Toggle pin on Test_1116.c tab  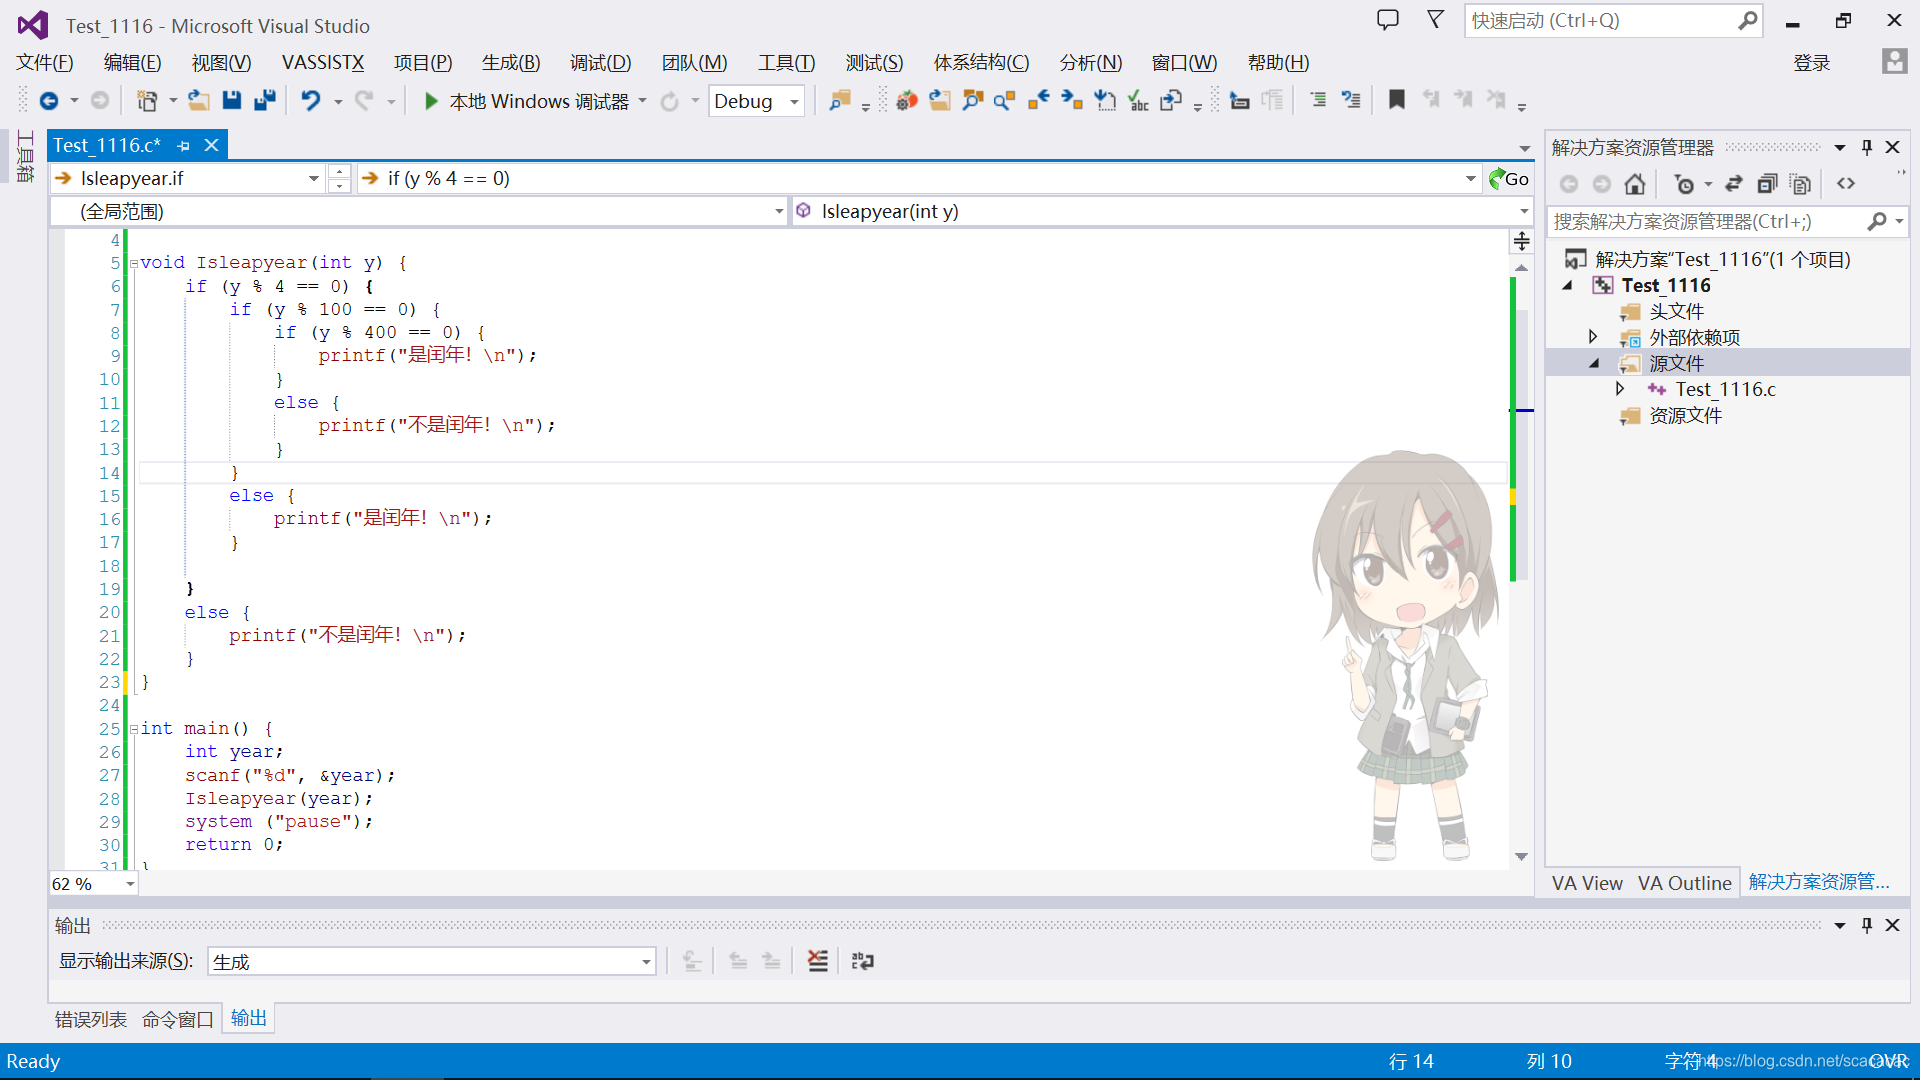click(x=183, y=146)
